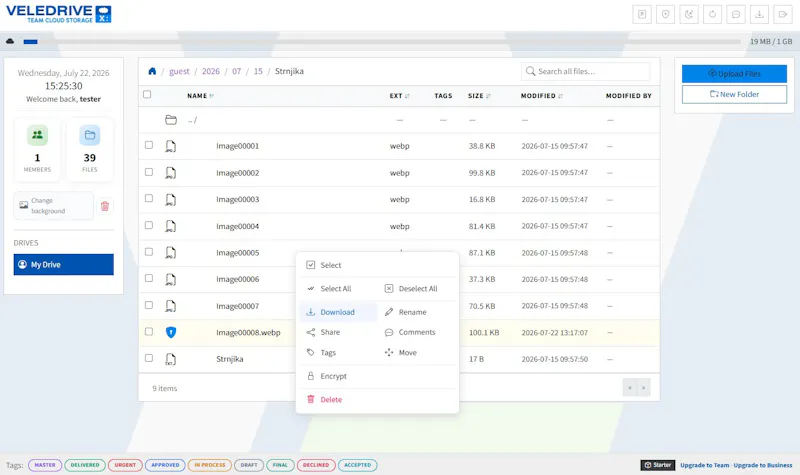Choose Download in the context menu
800x475 pixels.
[x=338, y=312]
